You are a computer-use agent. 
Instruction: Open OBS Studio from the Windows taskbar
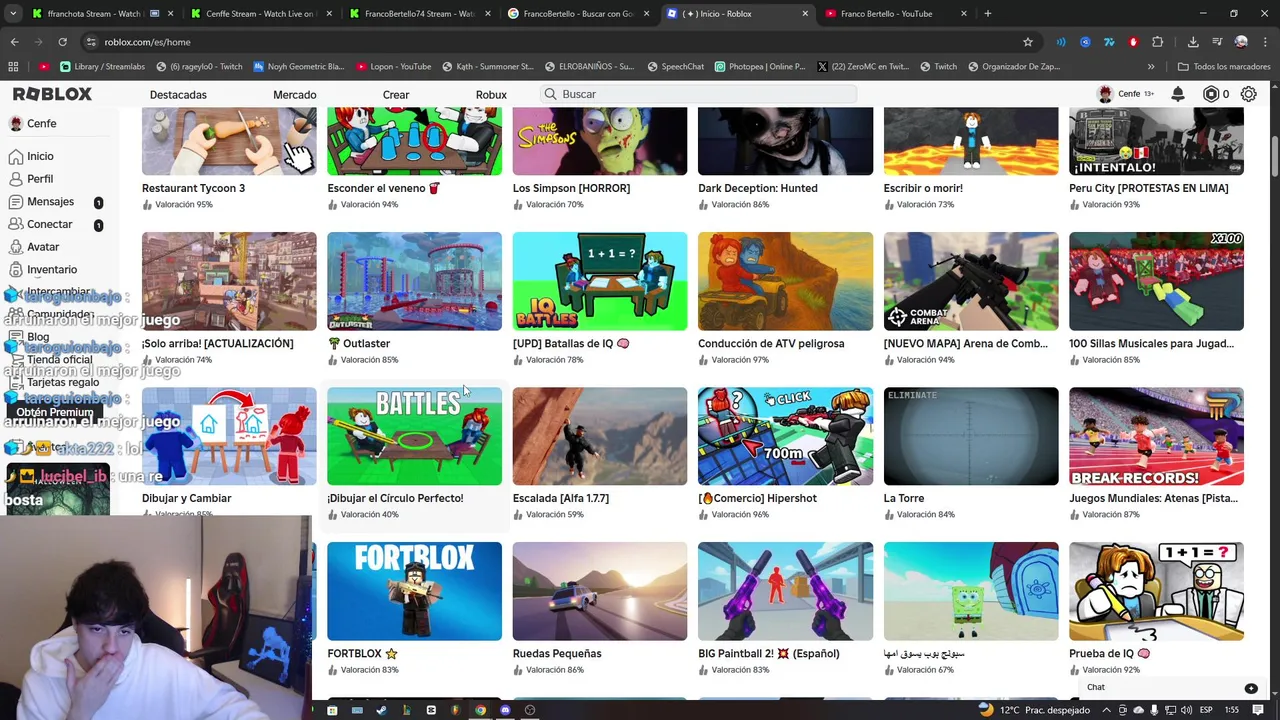coord(530,710)
